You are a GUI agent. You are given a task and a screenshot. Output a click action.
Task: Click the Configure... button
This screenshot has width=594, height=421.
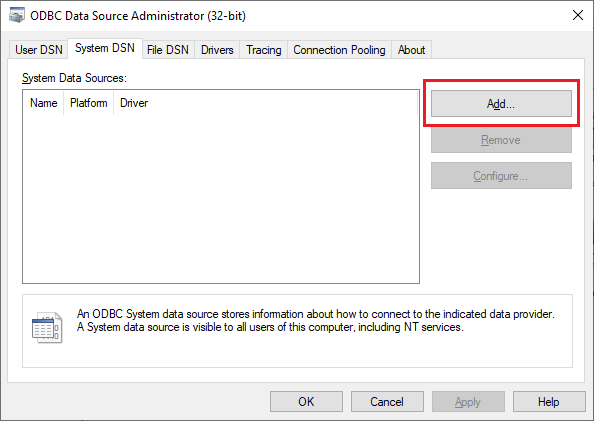[501, 176]
